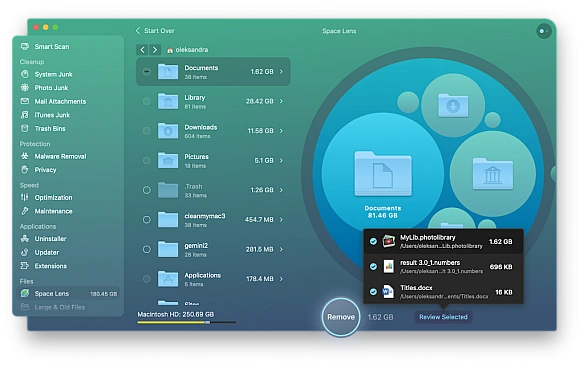
Task: Select the Uninstaller sidebar icon
Action: click(x=25, y=239)
